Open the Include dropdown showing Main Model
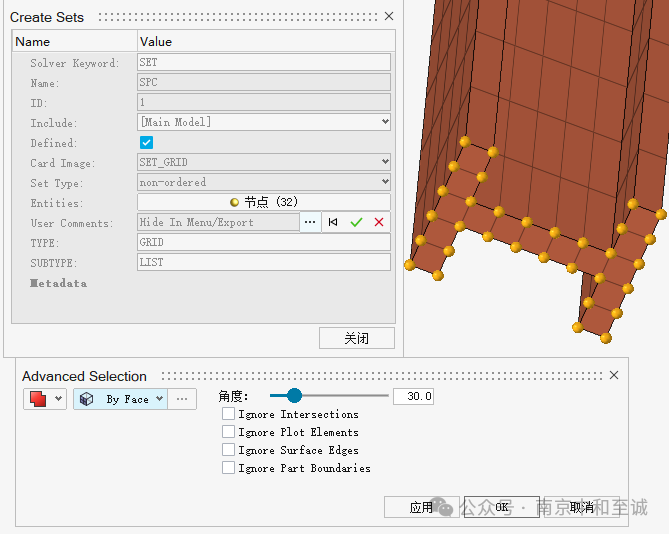Viewport: 669px width, 534px height. click(264, 122)
